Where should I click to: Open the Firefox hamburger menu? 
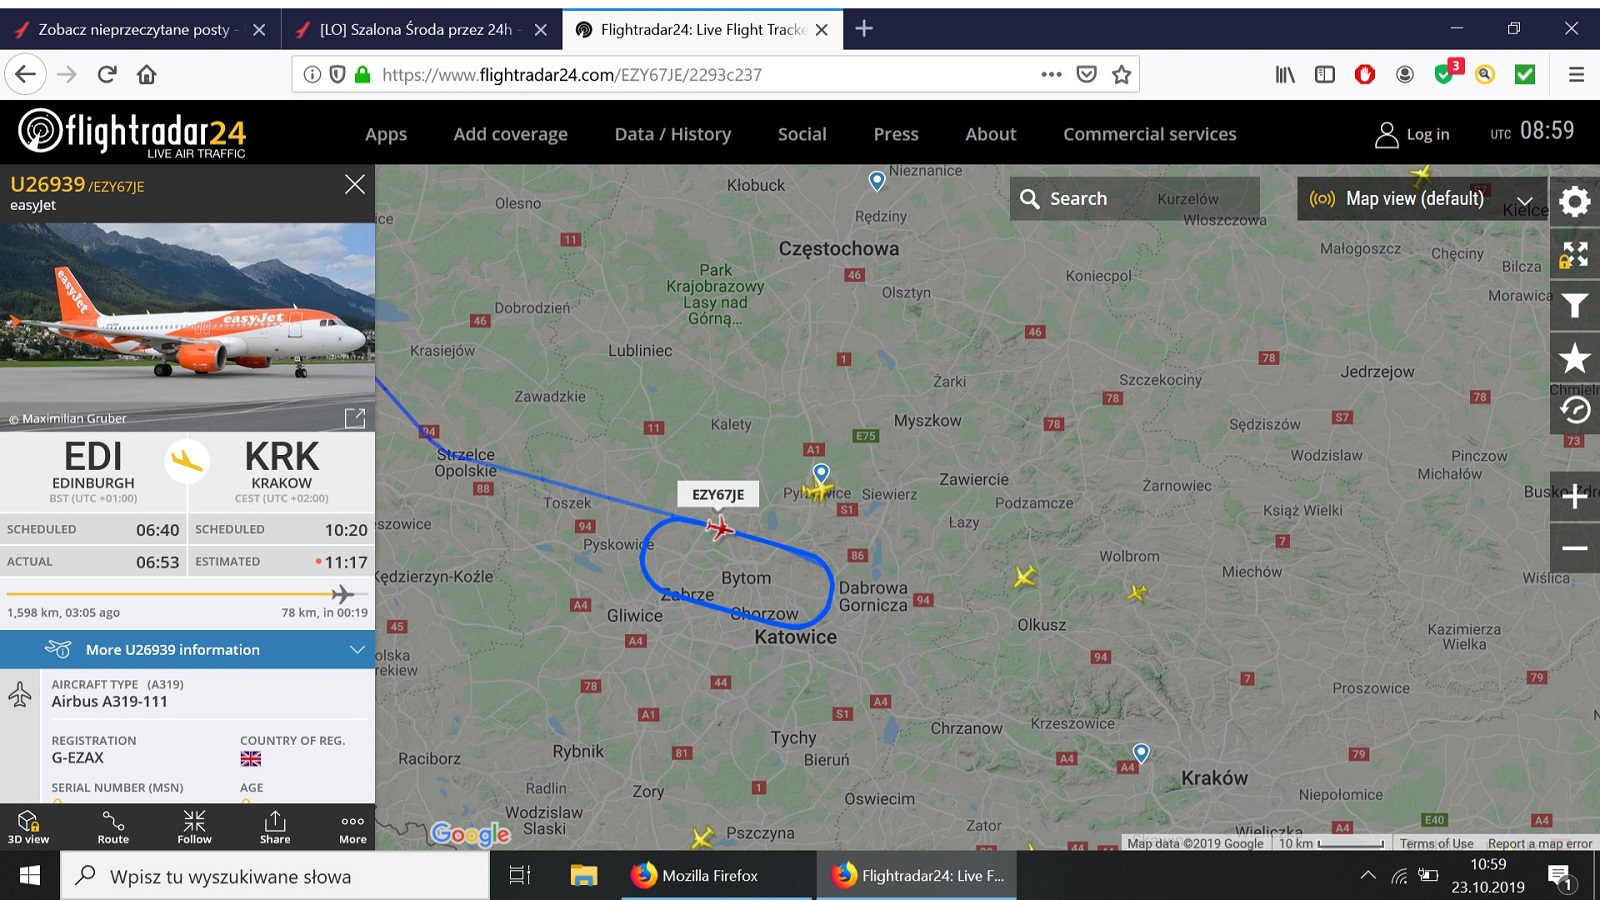(1576, 74)
